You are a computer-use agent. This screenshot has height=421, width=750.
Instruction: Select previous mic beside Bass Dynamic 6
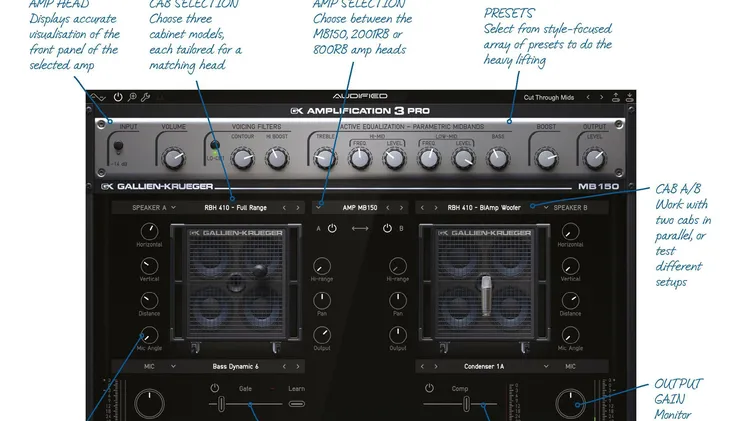click(284, 366)
